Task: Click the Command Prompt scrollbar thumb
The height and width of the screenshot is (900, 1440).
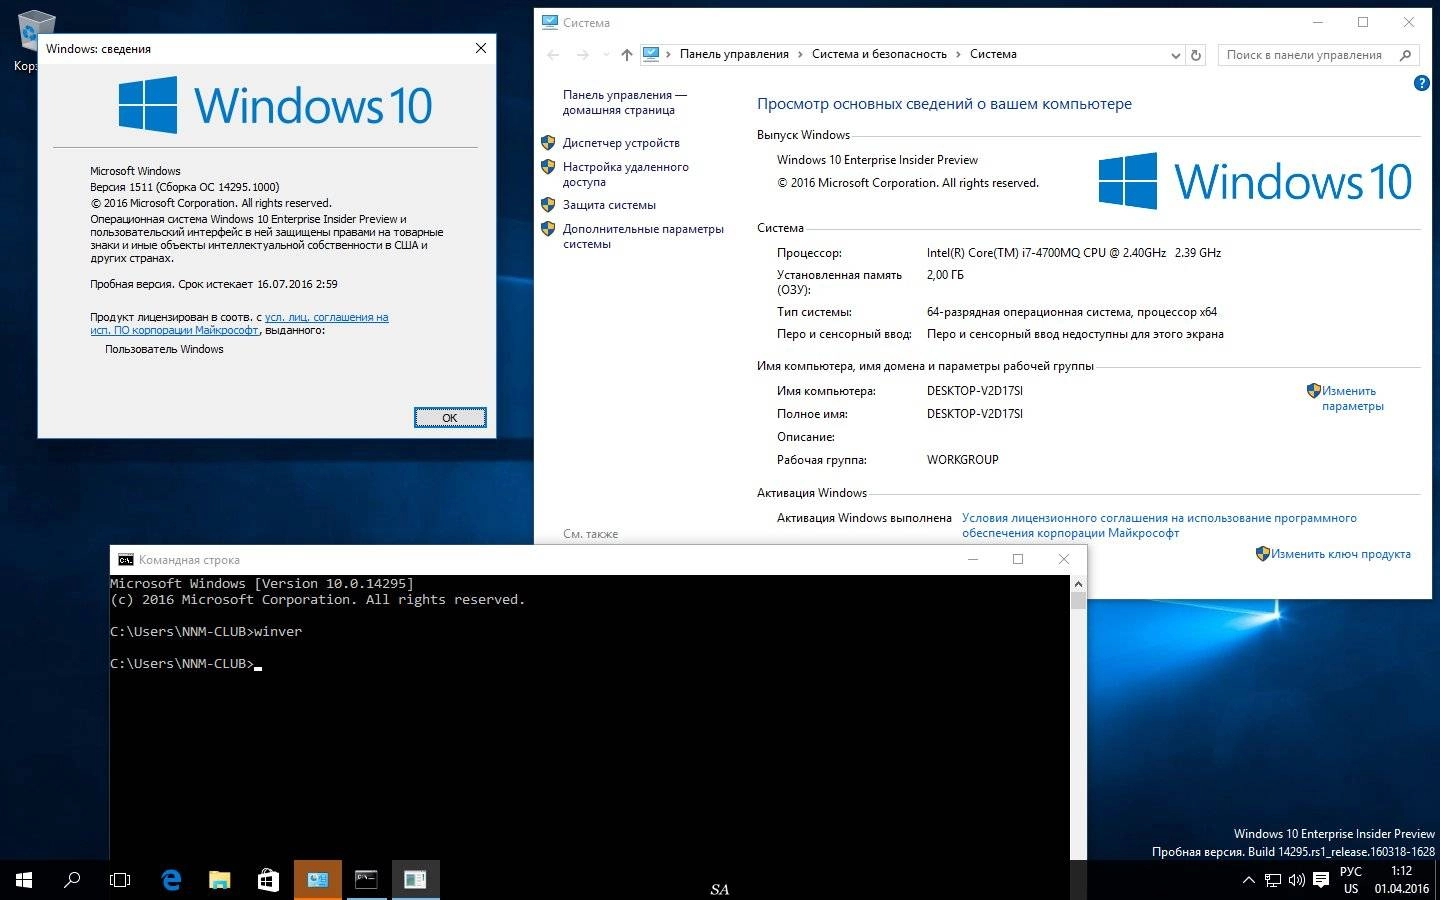Action: point(1078,601)
